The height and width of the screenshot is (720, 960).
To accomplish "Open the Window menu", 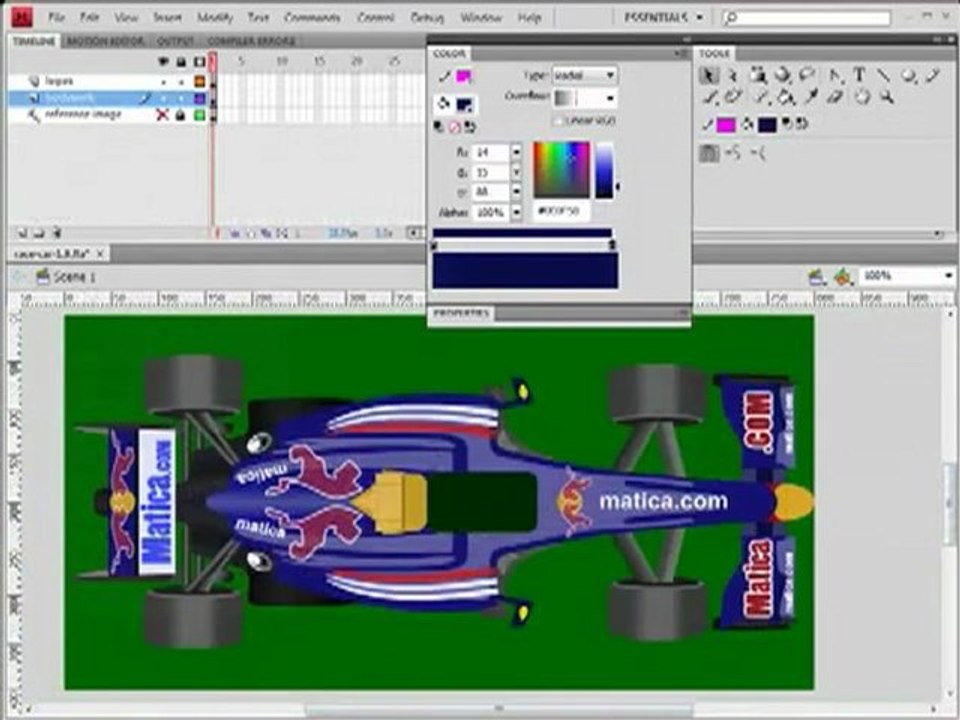I will (481, 18).
